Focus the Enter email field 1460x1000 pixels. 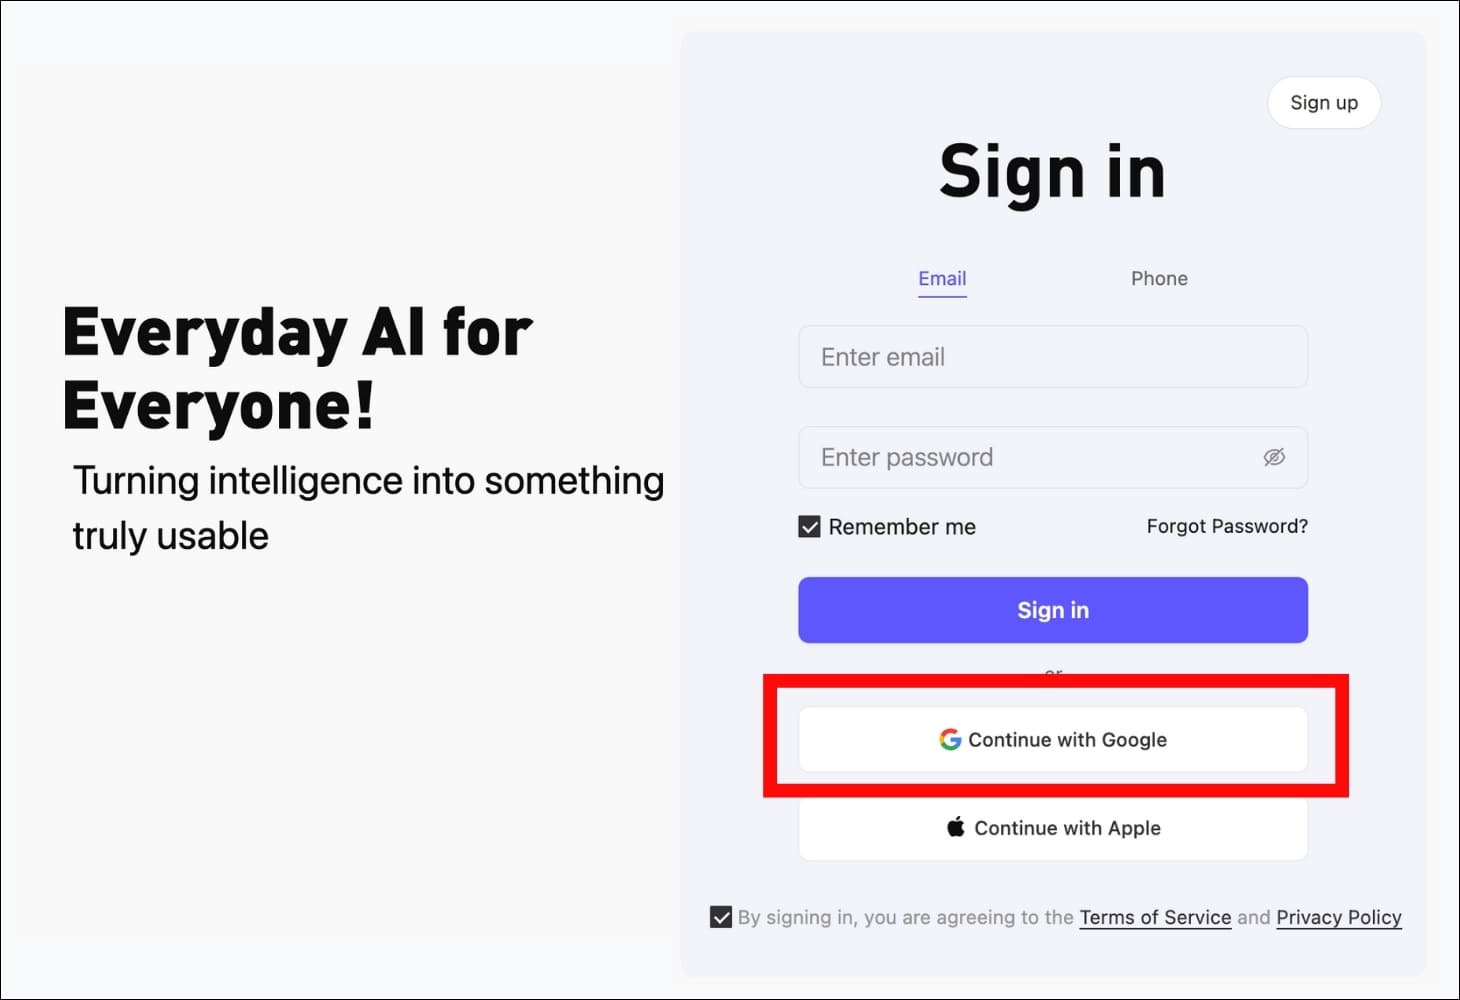coord(1052,357)
